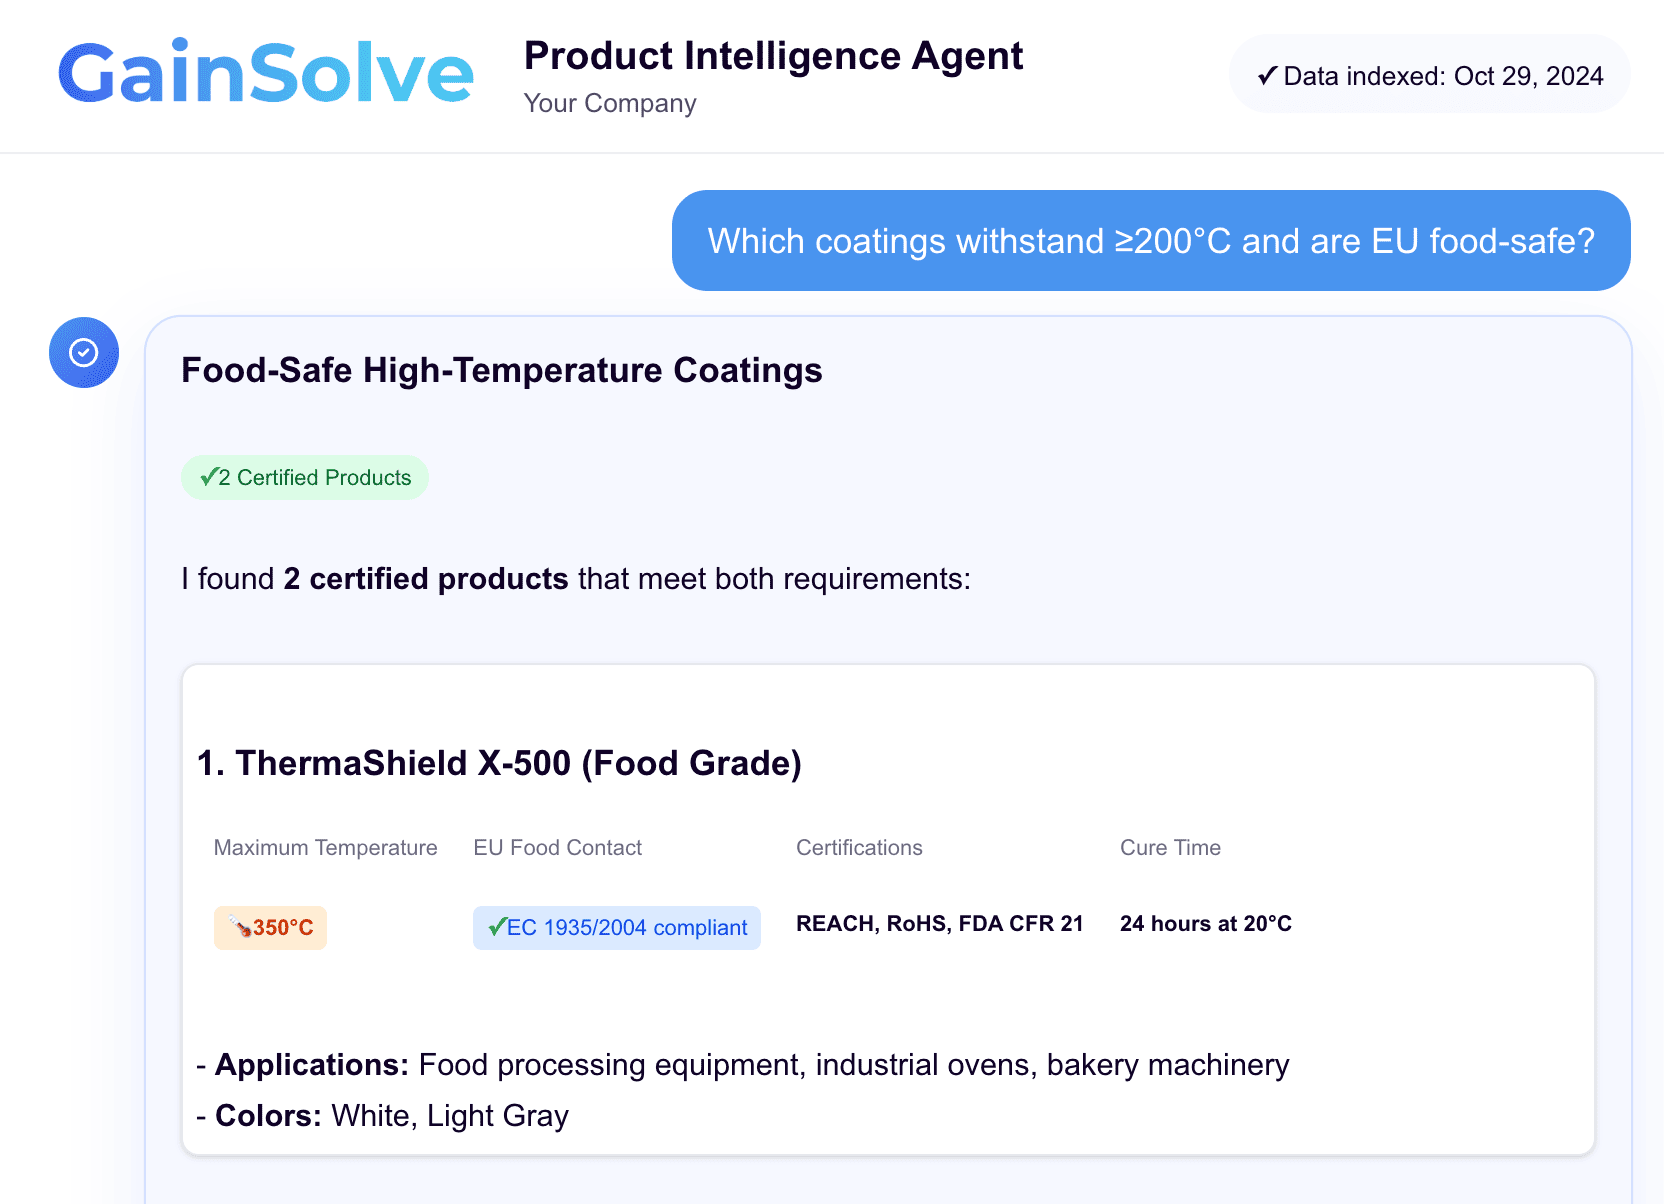This screenshot has height=1204, width=1664.
Task: Click the Colors line listing White, Light Gray
Action: pos(382,1116)
